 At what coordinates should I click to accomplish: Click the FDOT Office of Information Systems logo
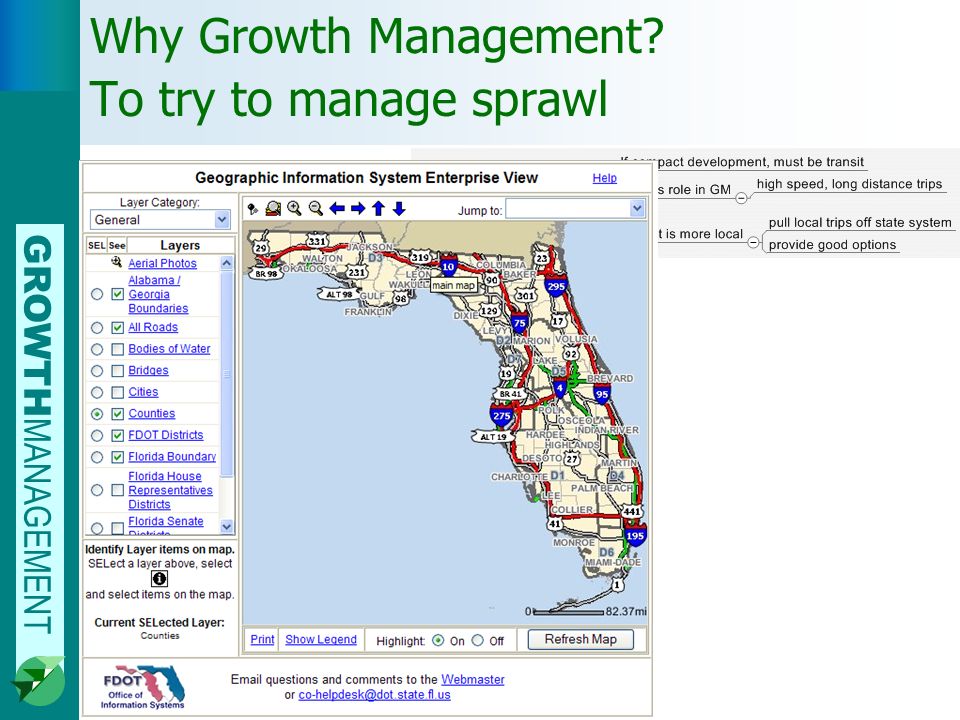click(144, 688)
